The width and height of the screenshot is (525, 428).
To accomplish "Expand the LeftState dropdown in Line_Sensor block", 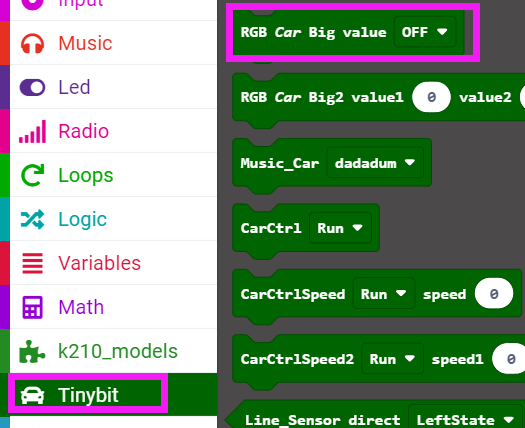I will [465, 417].
